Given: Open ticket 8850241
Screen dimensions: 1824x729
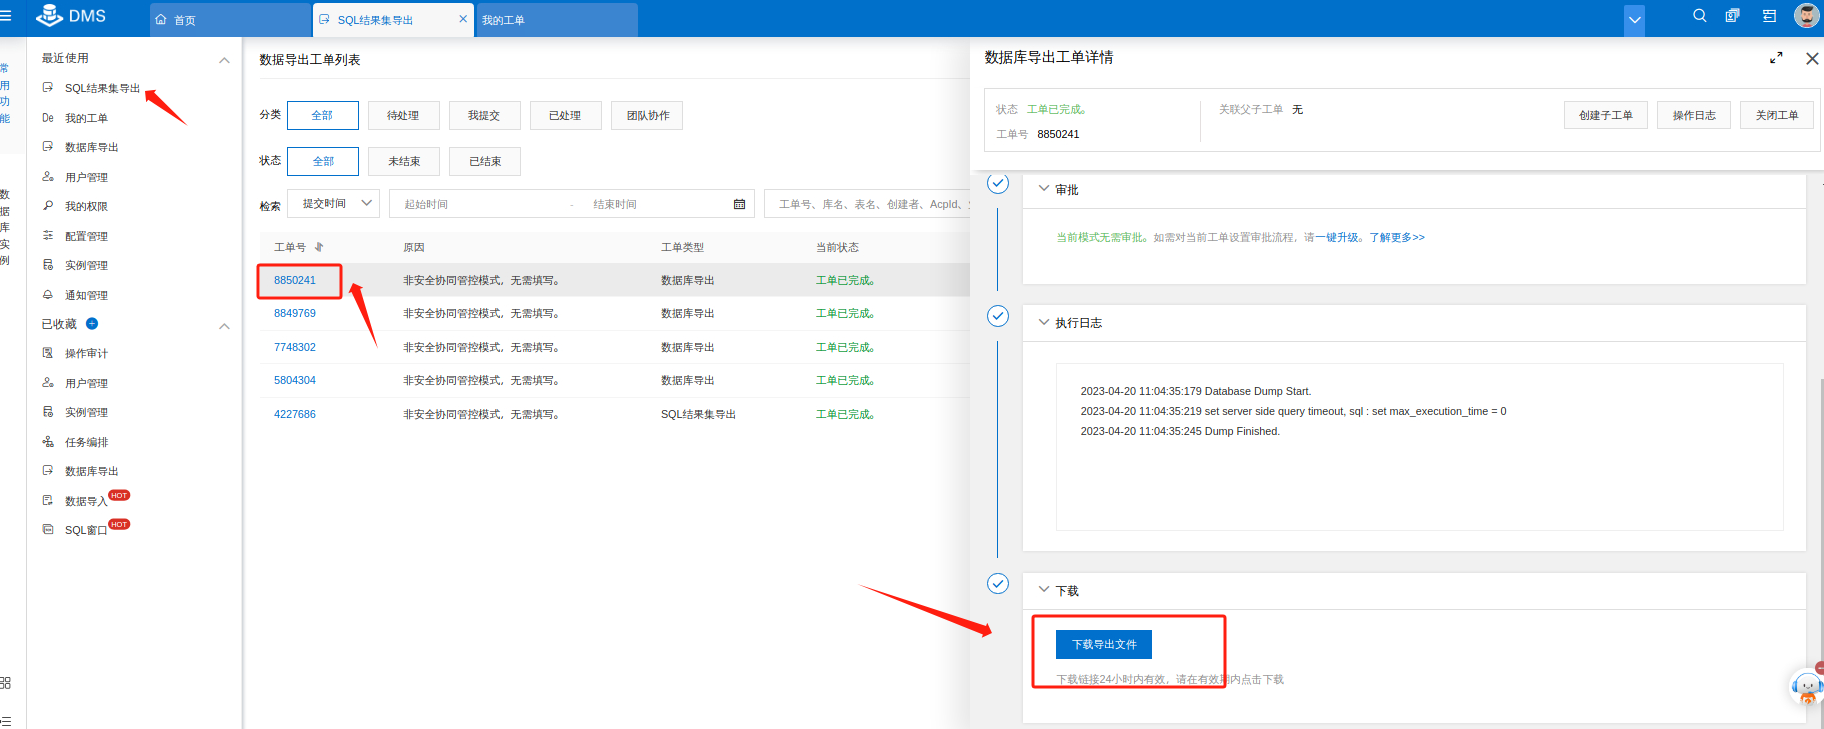Looking at the screenshot, I should [x=295, y=280].
